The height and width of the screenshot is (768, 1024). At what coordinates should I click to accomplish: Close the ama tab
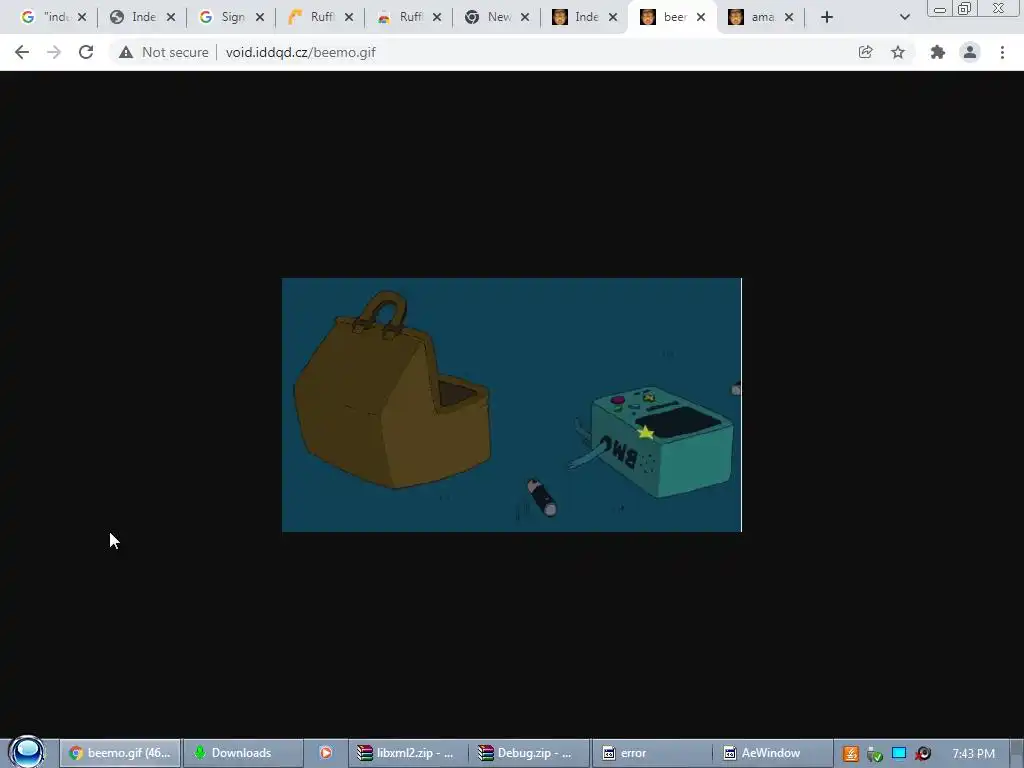(789, 17)
